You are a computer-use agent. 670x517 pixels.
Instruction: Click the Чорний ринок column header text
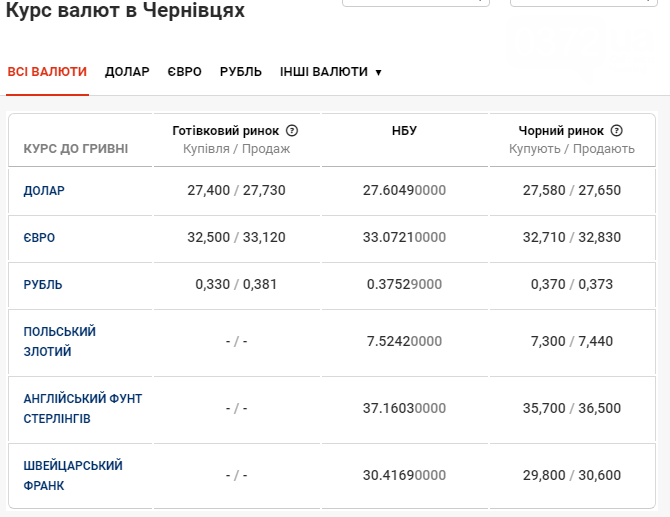tap(561, 130)
